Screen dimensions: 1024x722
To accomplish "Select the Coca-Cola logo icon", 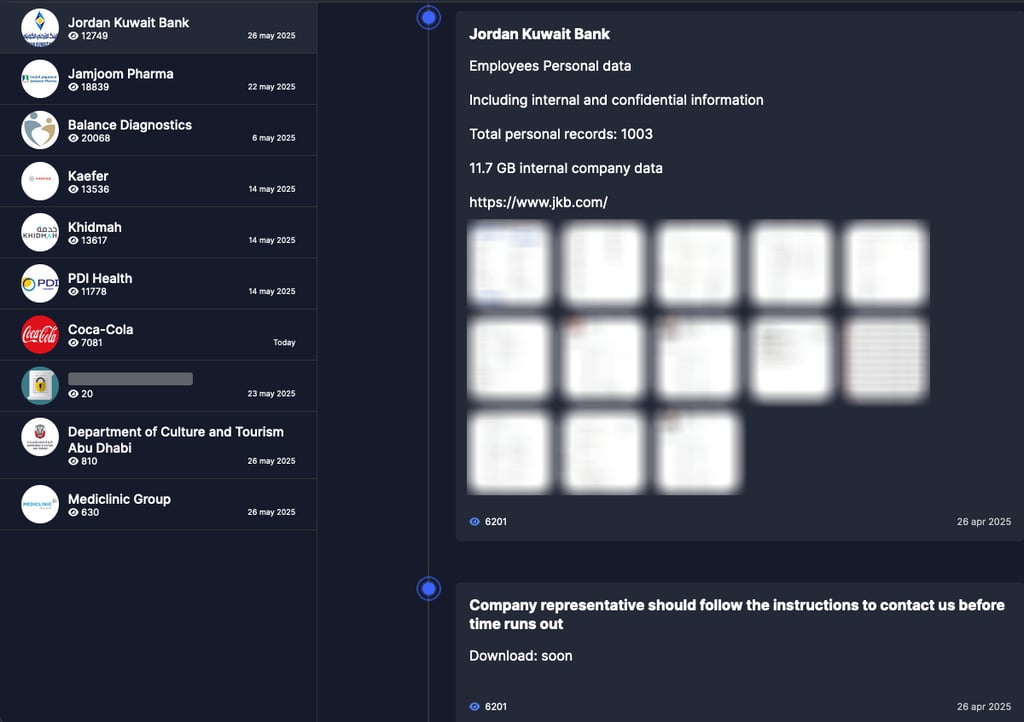I will click(x=40, y=334).
